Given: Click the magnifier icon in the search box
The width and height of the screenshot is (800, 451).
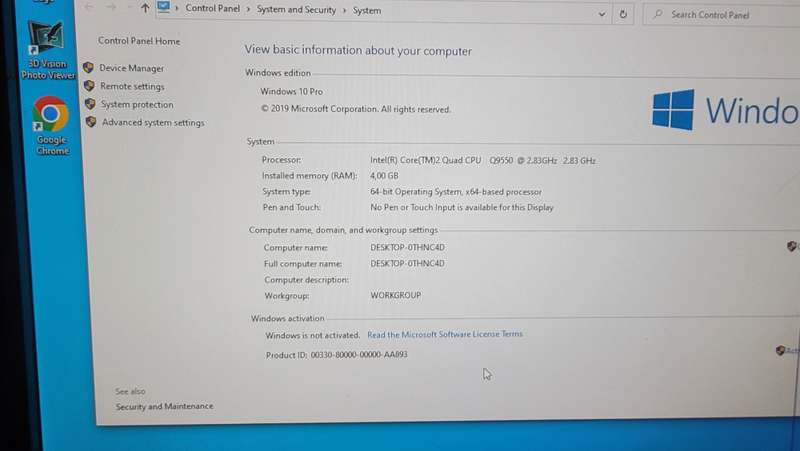Looking at the screenshot, I should [658, 14].
